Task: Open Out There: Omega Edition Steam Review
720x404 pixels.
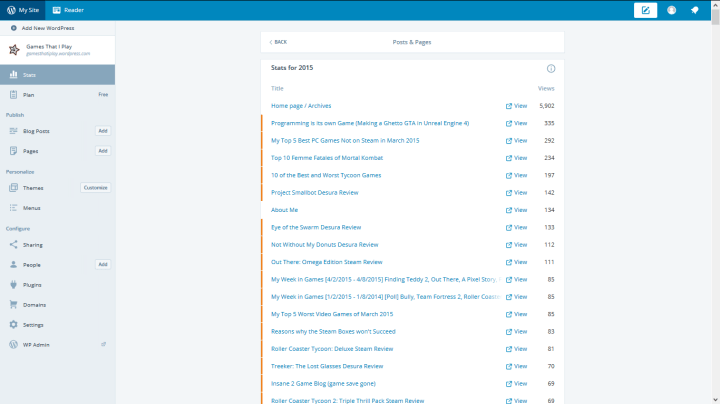Action: [x=326, y=262]
